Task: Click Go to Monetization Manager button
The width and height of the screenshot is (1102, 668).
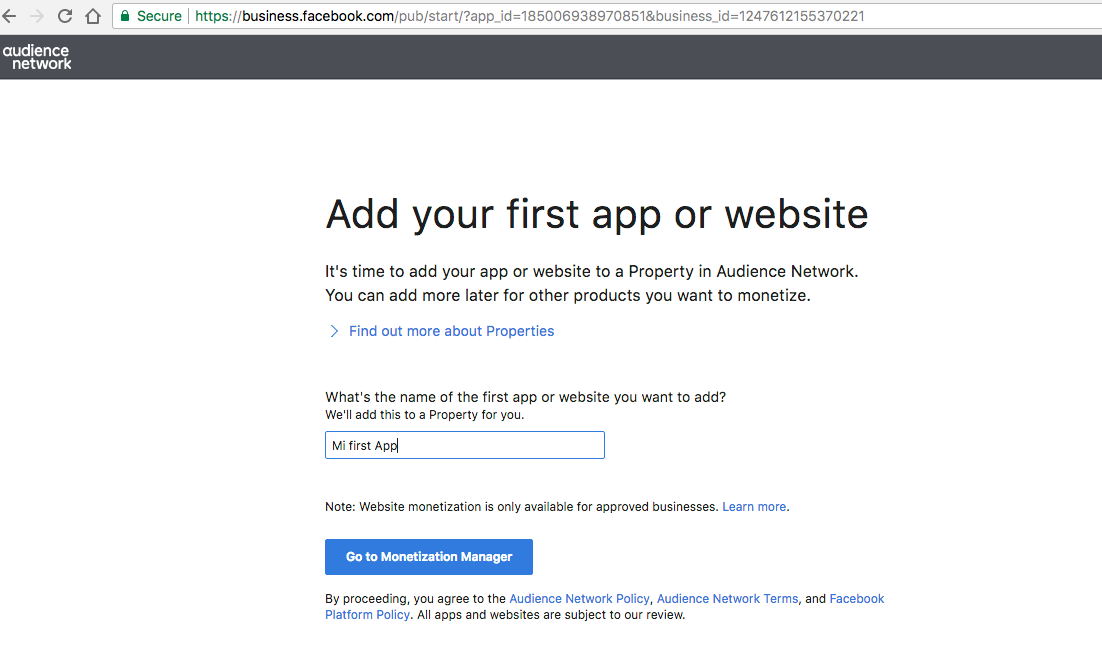Action: click(429, 557)
